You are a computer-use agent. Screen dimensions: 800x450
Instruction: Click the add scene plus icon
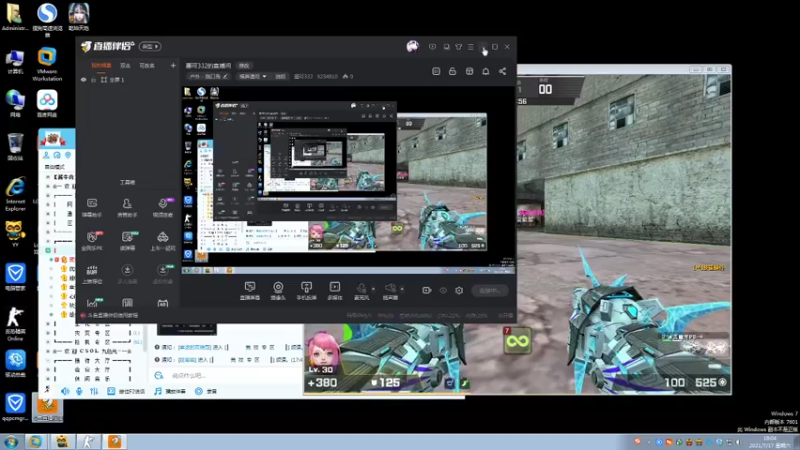click(x=173, y=65)
